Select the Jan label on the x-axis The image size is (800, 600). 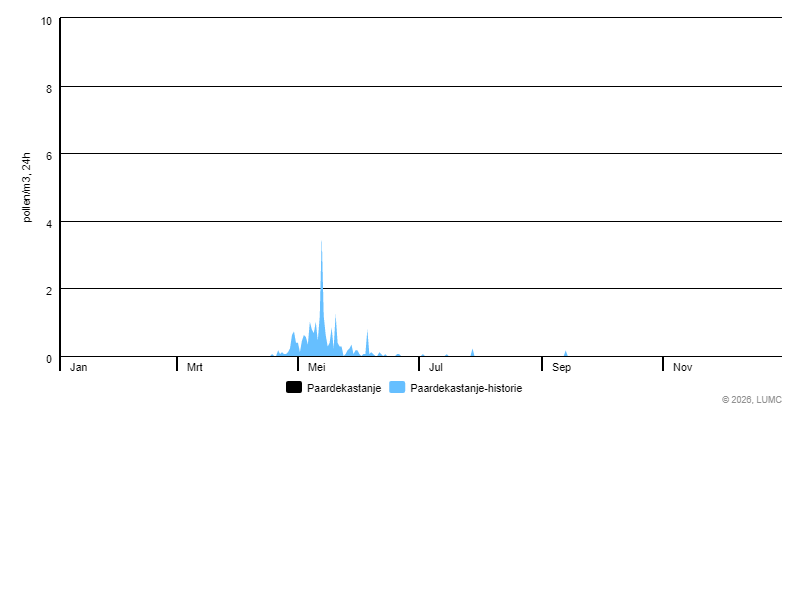pos(79,367)
